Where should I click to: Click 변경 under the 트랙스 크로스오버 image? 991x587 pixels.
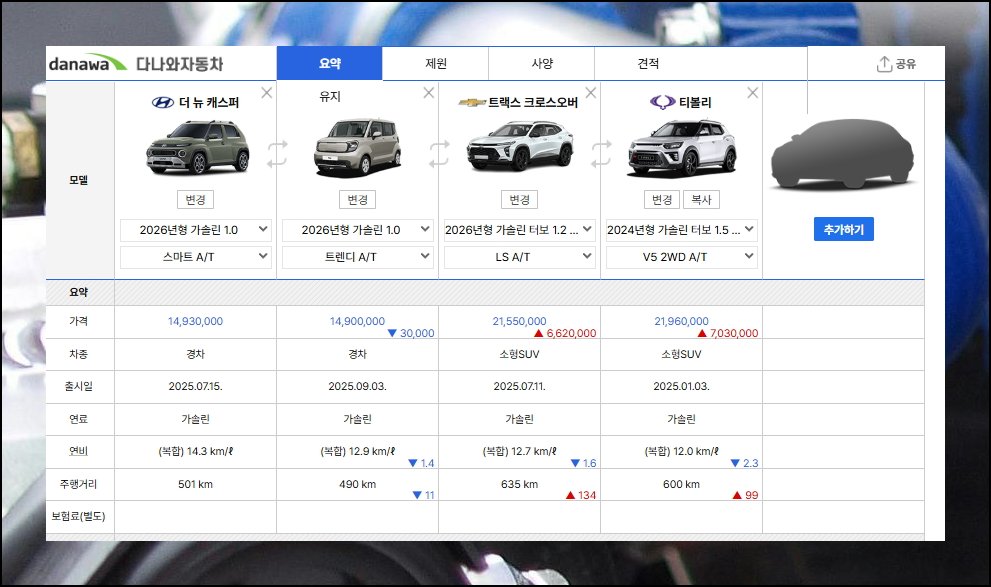point(519,200)
